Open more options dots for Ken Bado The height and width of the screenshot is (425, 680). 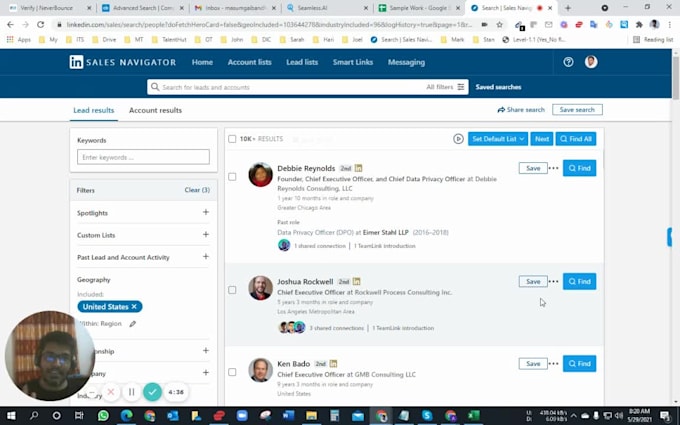click(554, 363)
